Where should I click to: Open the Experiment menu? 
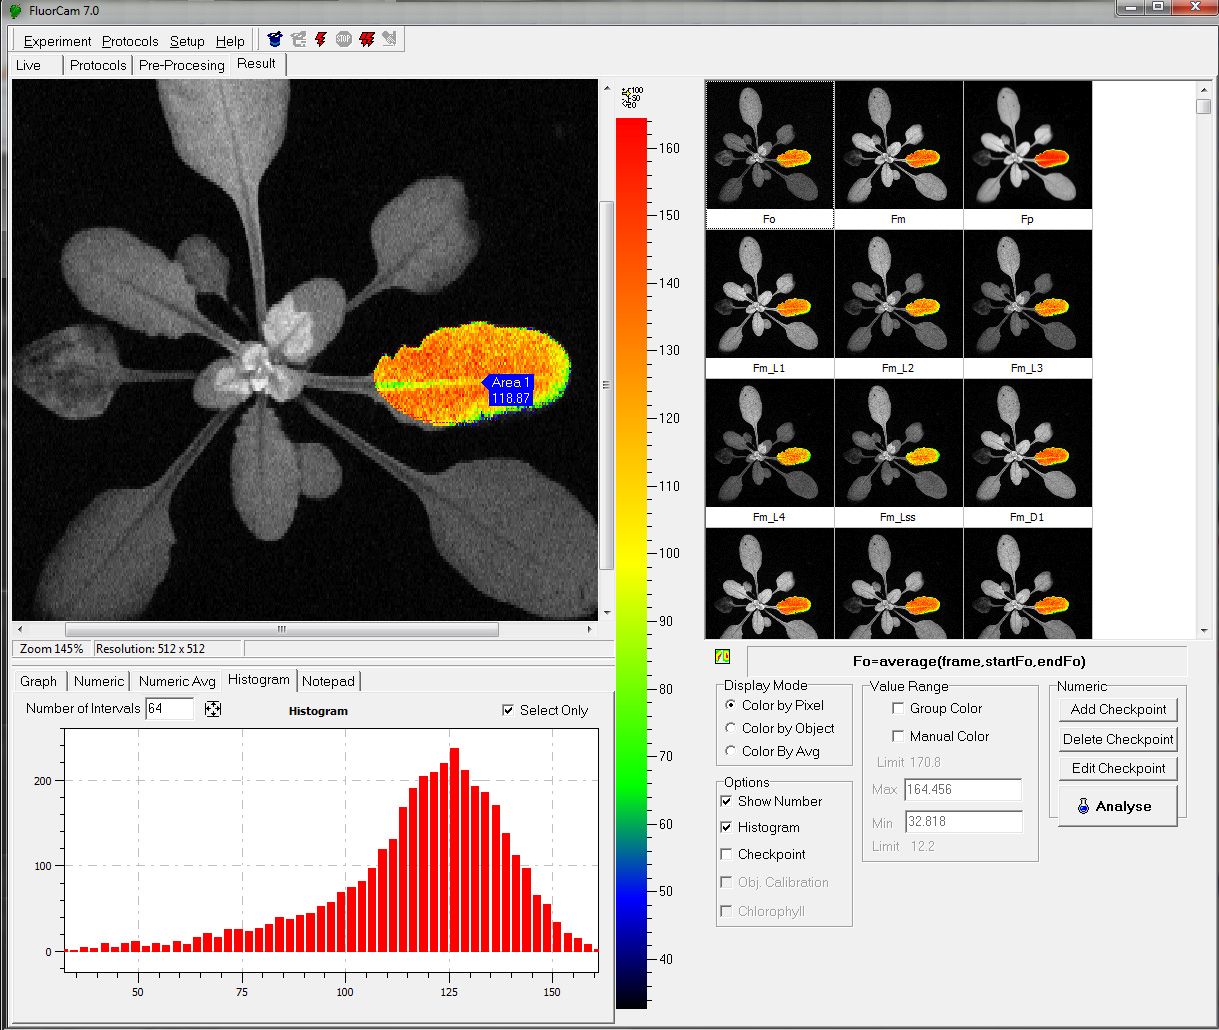pos(57,41)
